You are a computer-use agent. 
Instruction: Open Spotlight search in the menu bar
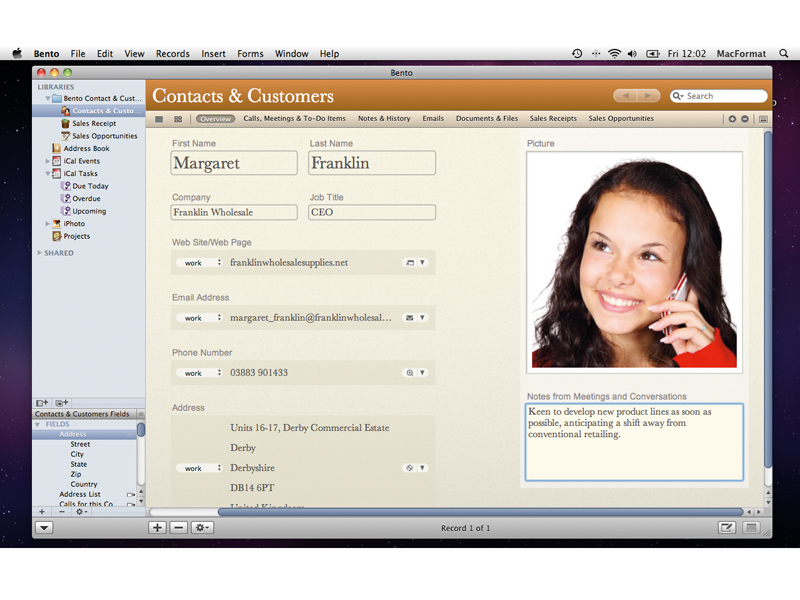(784, 54)
